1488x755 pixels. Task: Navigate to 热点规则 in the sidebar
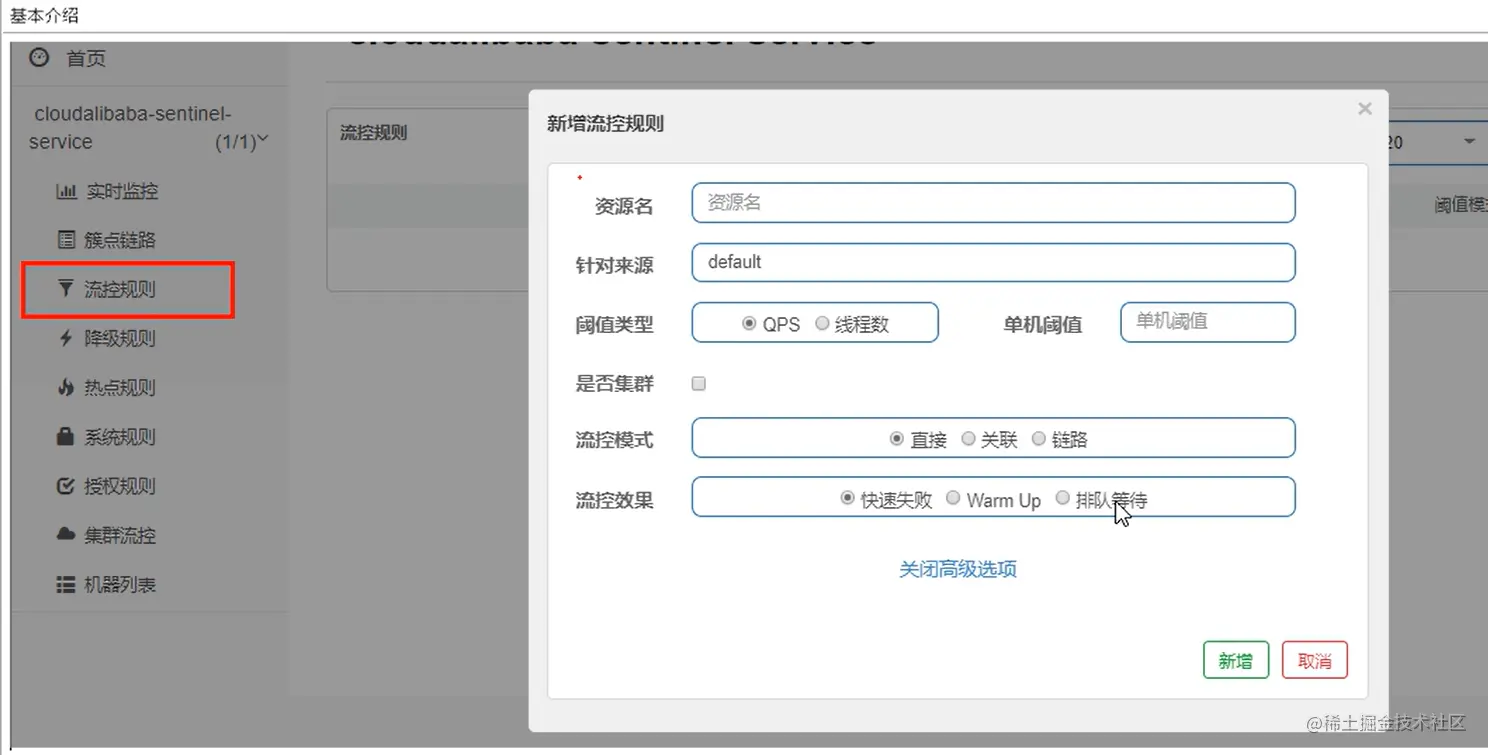pyautogui.click(x=120, y=387)
